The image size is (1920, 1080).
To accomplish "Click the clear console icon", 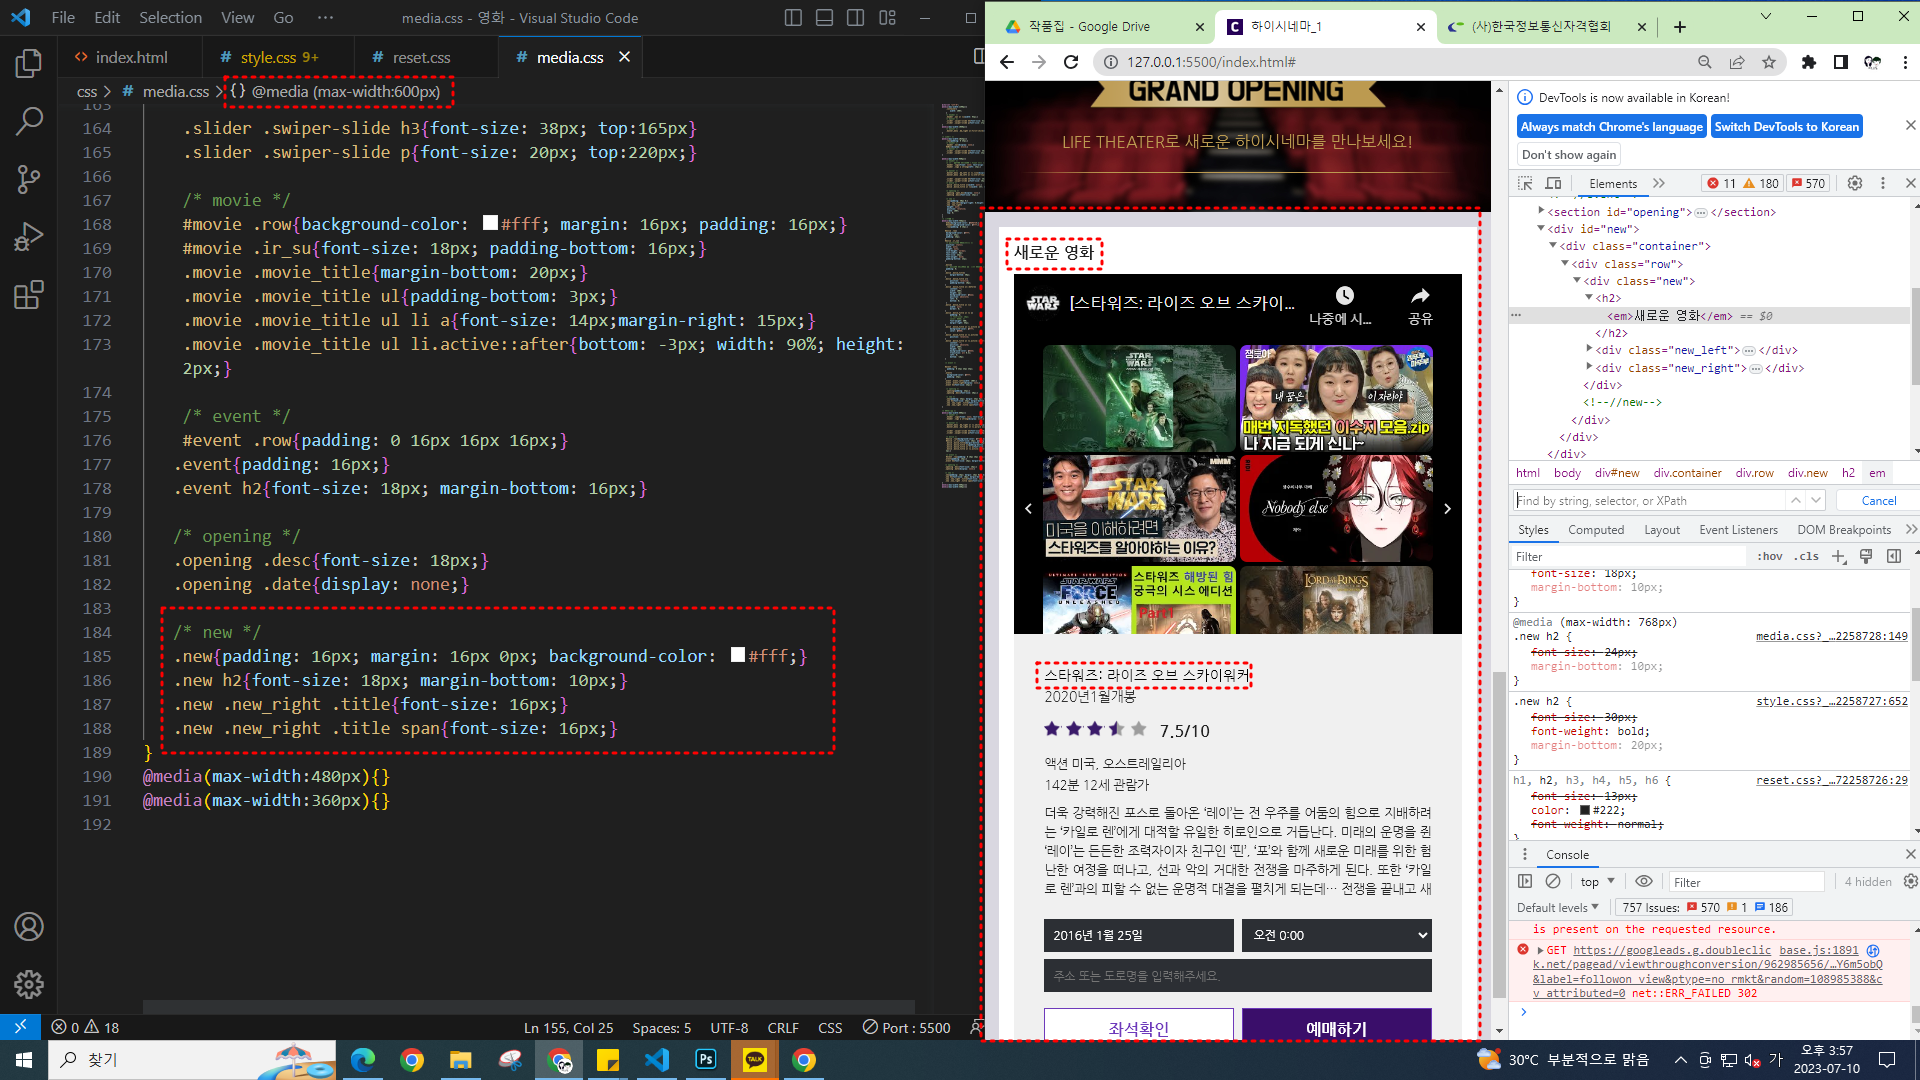I will coord(1553,881).
